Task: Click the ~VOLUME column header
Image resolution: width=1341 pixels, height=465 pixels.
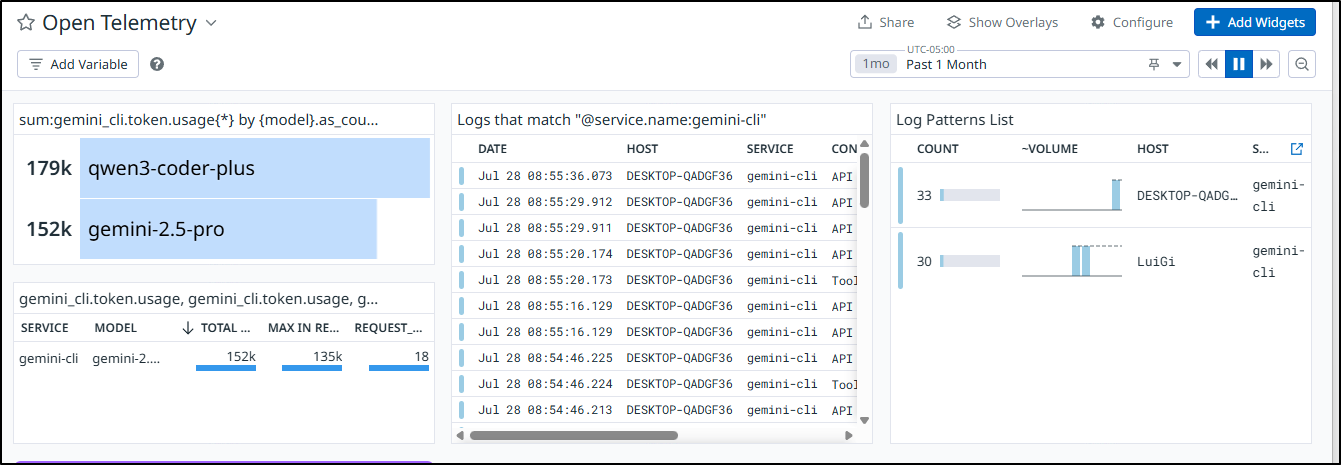Action: pyautogui.click(x=1050, y=149)
